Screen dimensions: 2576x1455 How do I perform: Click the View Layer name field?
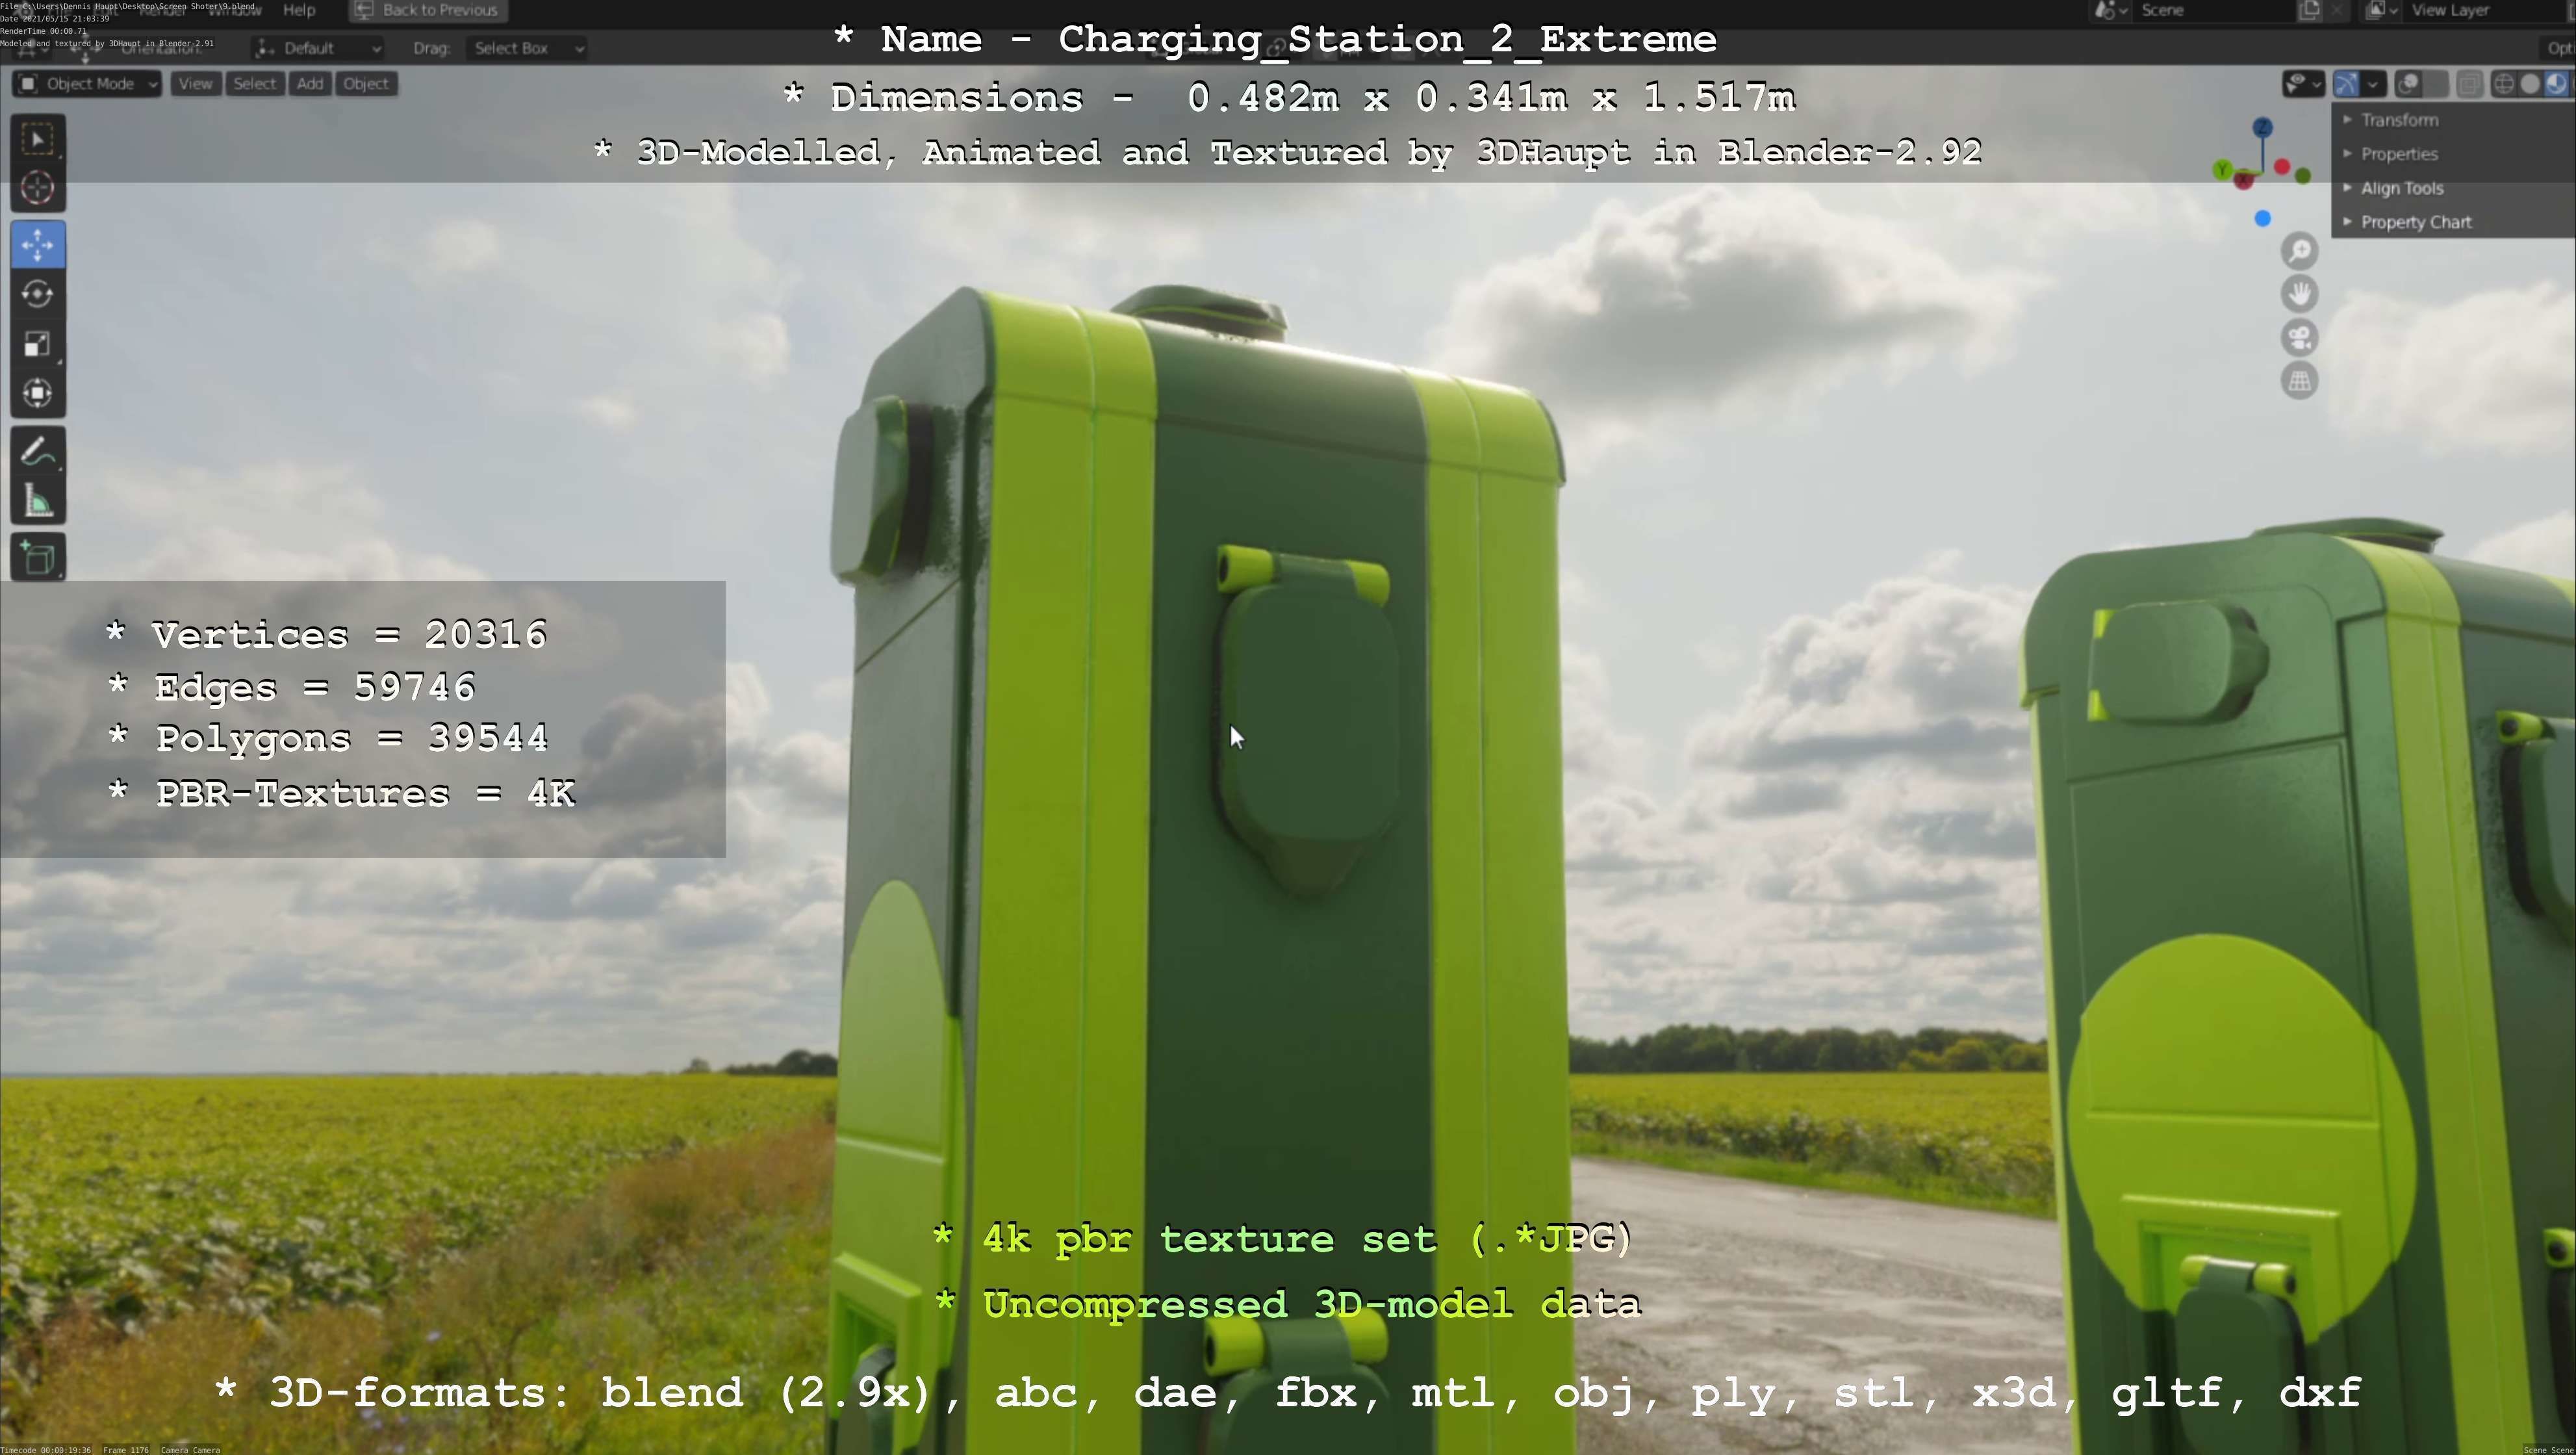[x=2484, y=11]
